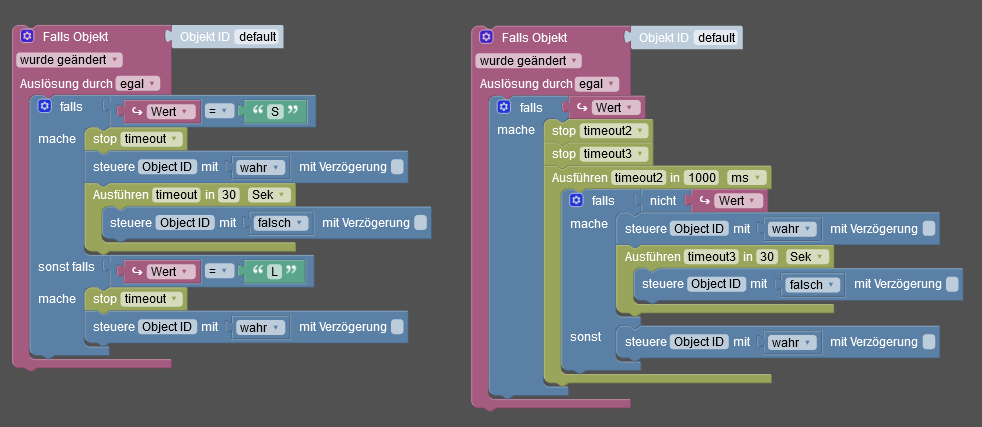Image resolution: width=982 pixels, height=427 pixels.
Task: Toggle Verzögerung checkbox after left wahr block
Action: point(397,167)
